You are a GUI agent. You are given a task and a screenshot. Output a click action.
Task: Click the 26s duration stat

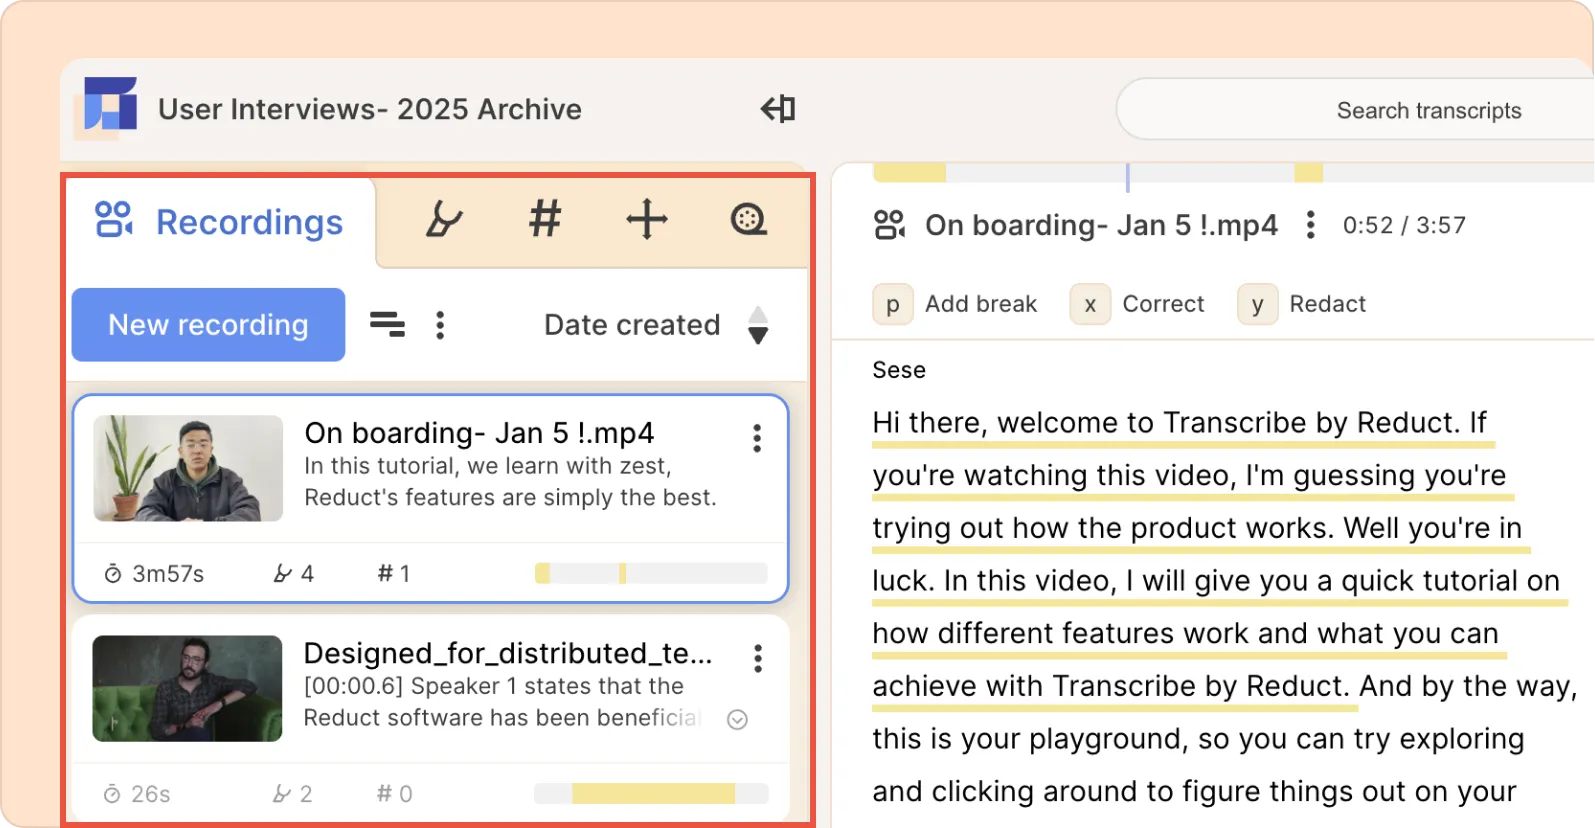point(138,794)
